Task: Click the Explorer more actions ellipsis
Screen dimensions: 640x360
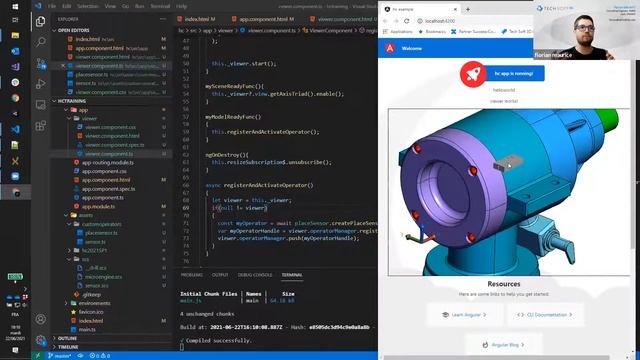Action: coord(163,19)
